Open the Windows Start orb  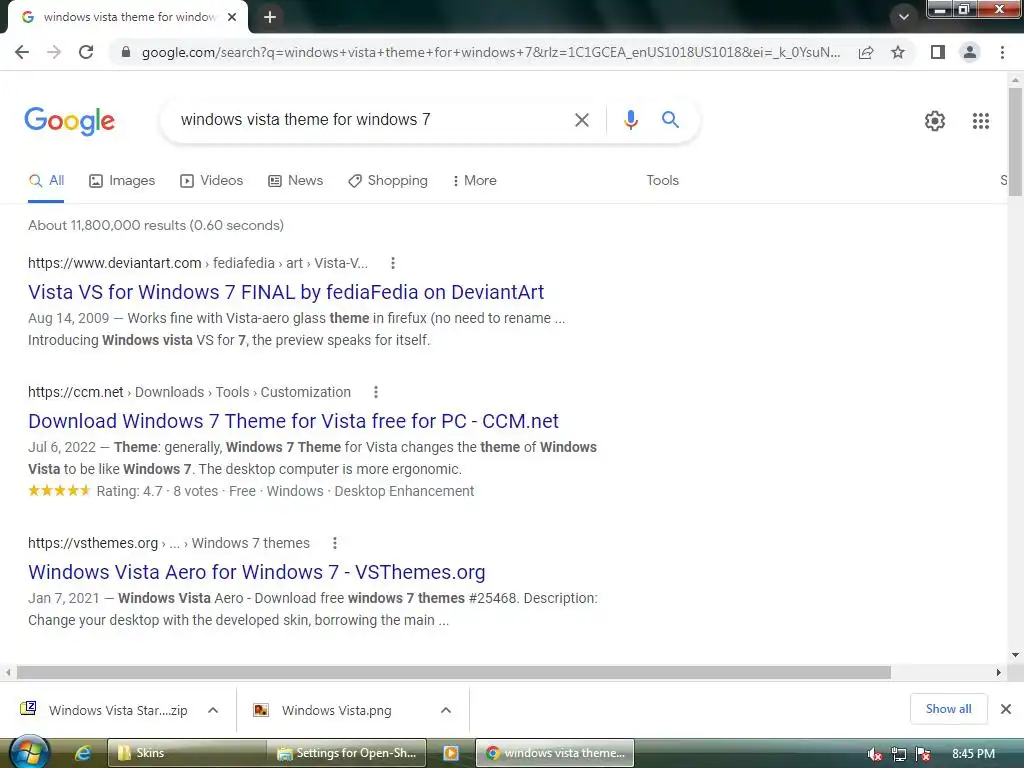coord(29,752)
